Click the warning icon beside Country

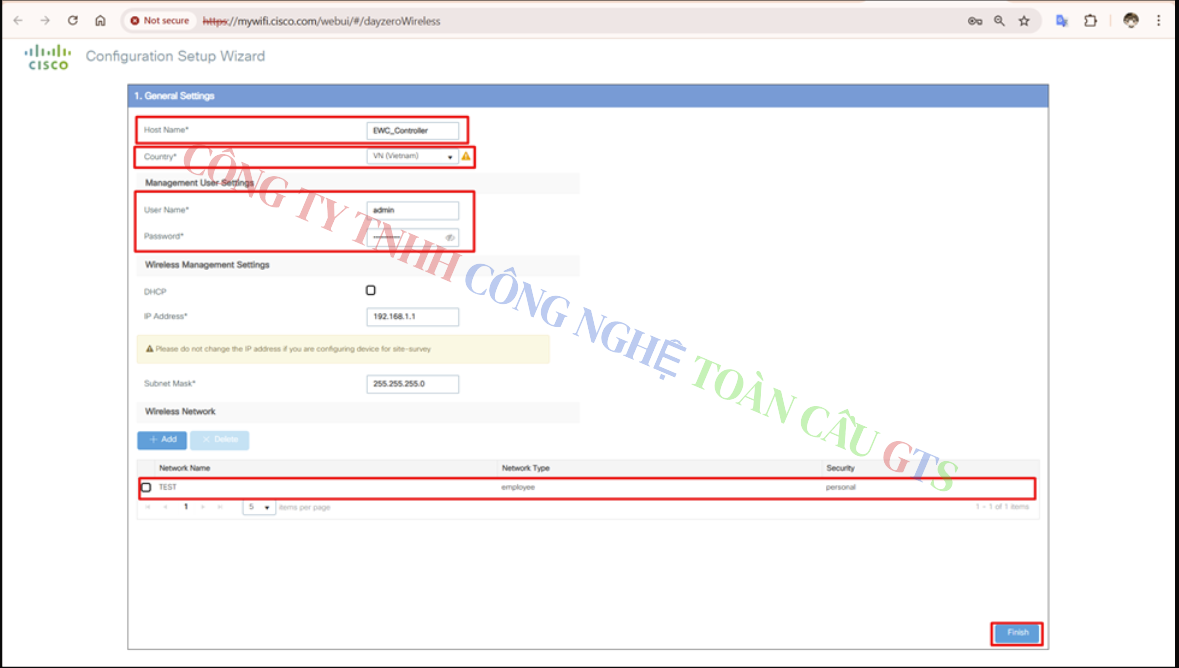[x=466, y=156]
